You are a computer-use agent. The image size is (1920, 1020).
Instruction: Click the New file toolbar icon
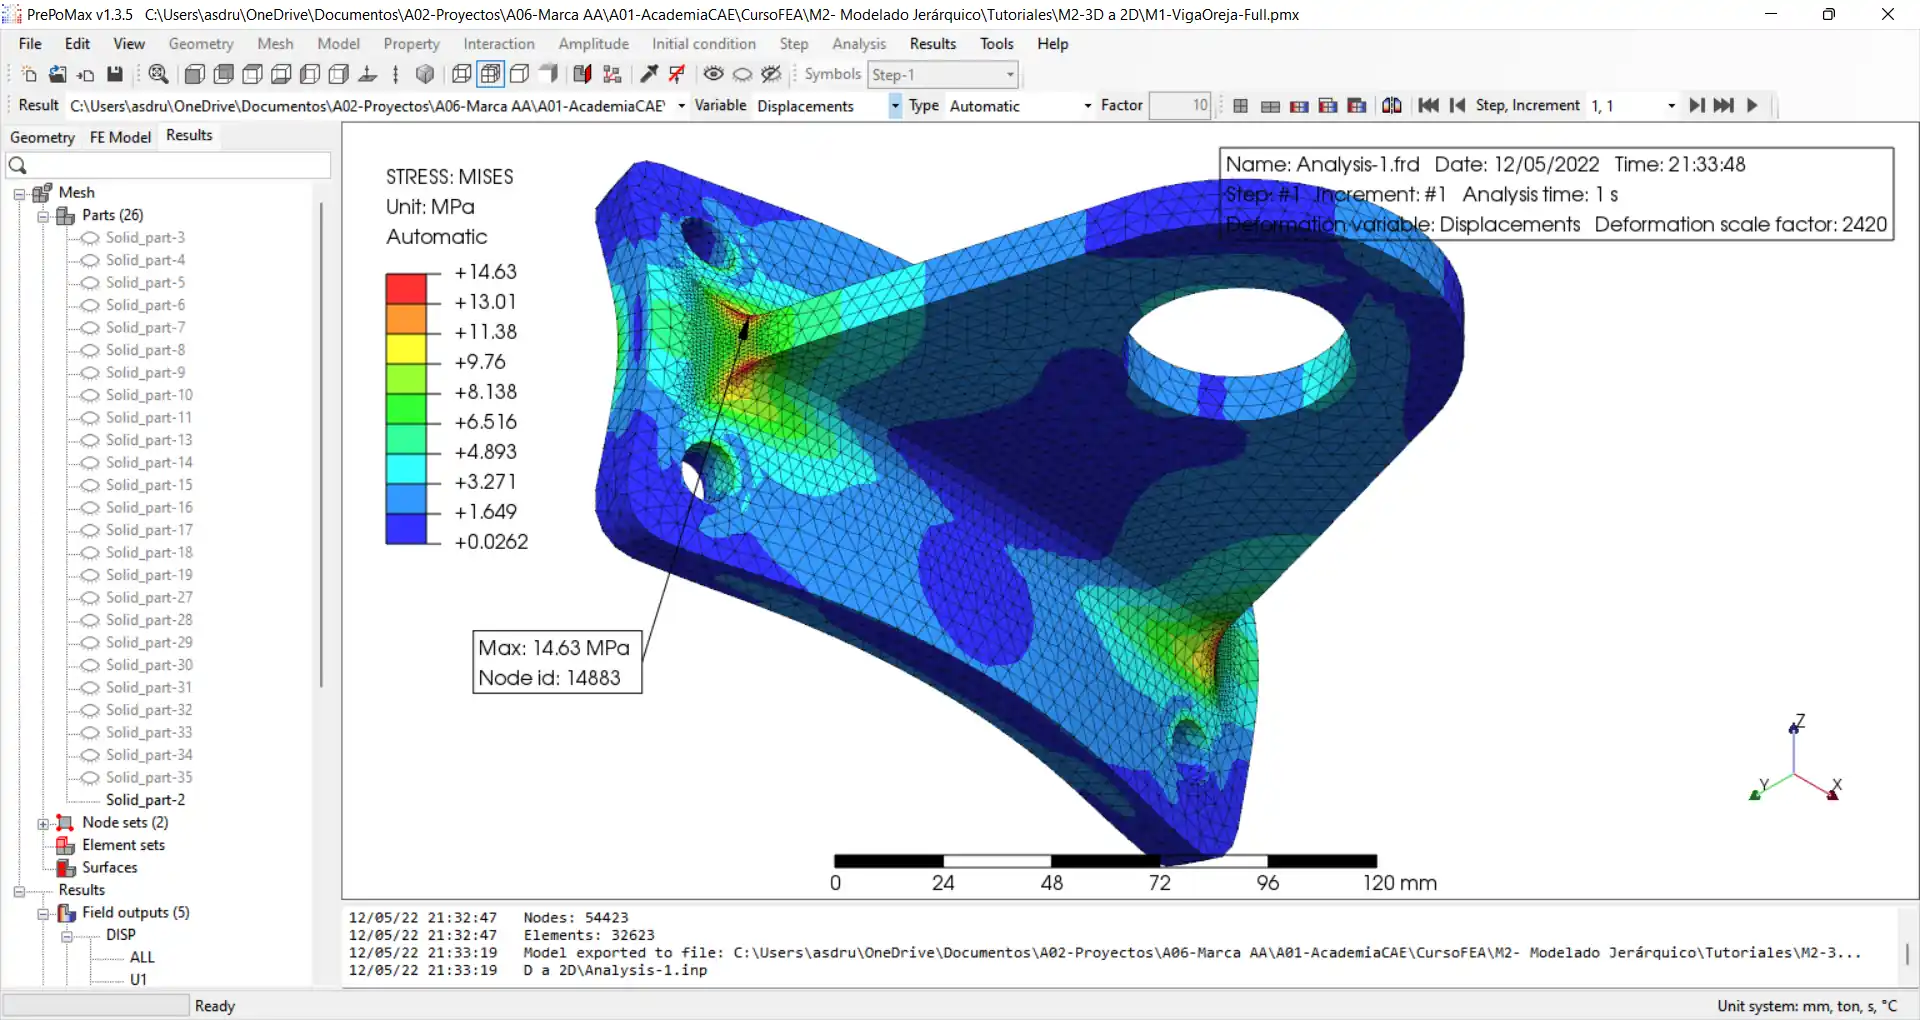pyautogui.click(x=29, y=74)
